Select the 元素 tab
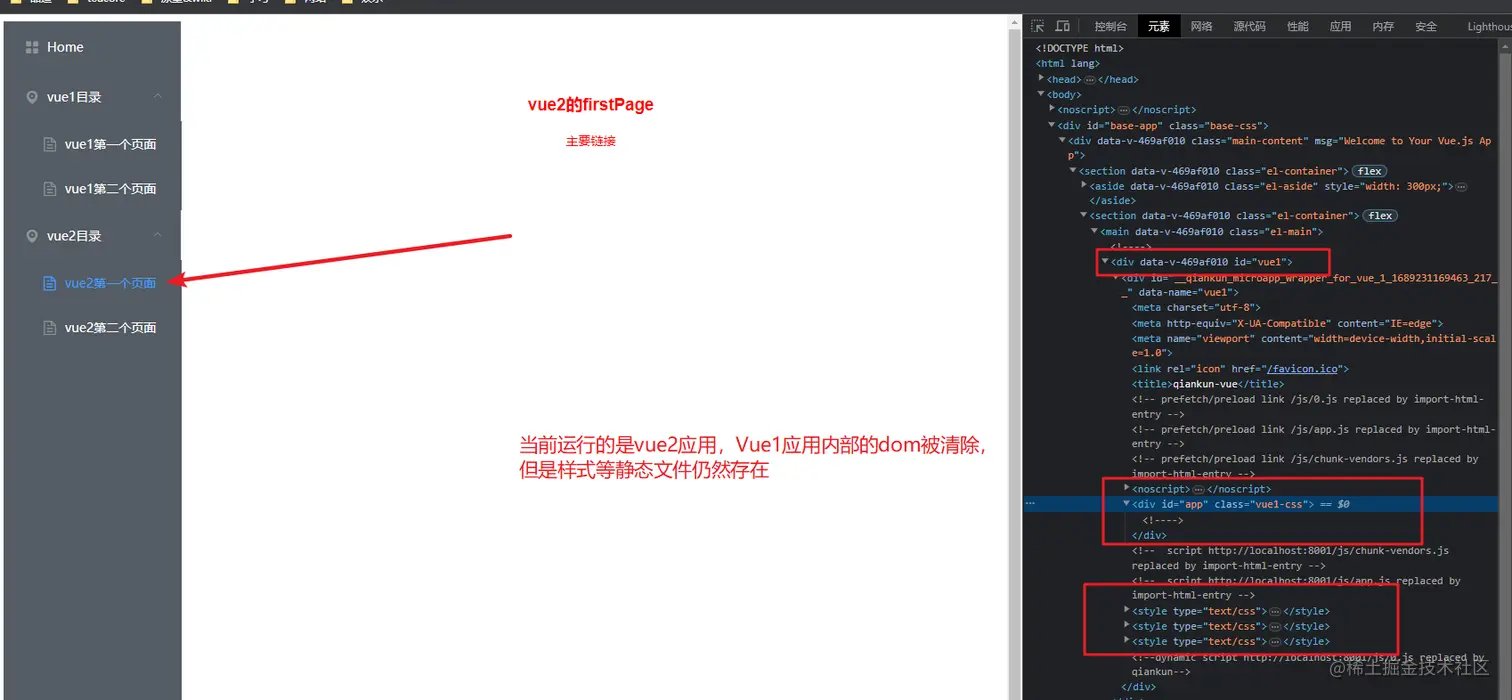The height and width of the screenshot is (700, 1512). [x=1159, y=27]
